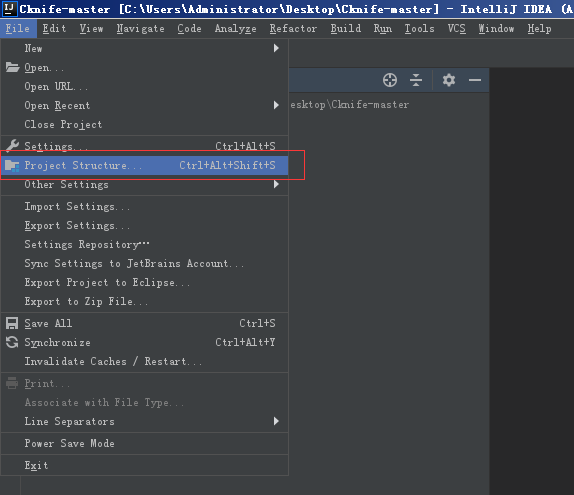The image size is (574, 495).
Task: Expand the Other Settings submenu arrow
Action: [276, 185]
